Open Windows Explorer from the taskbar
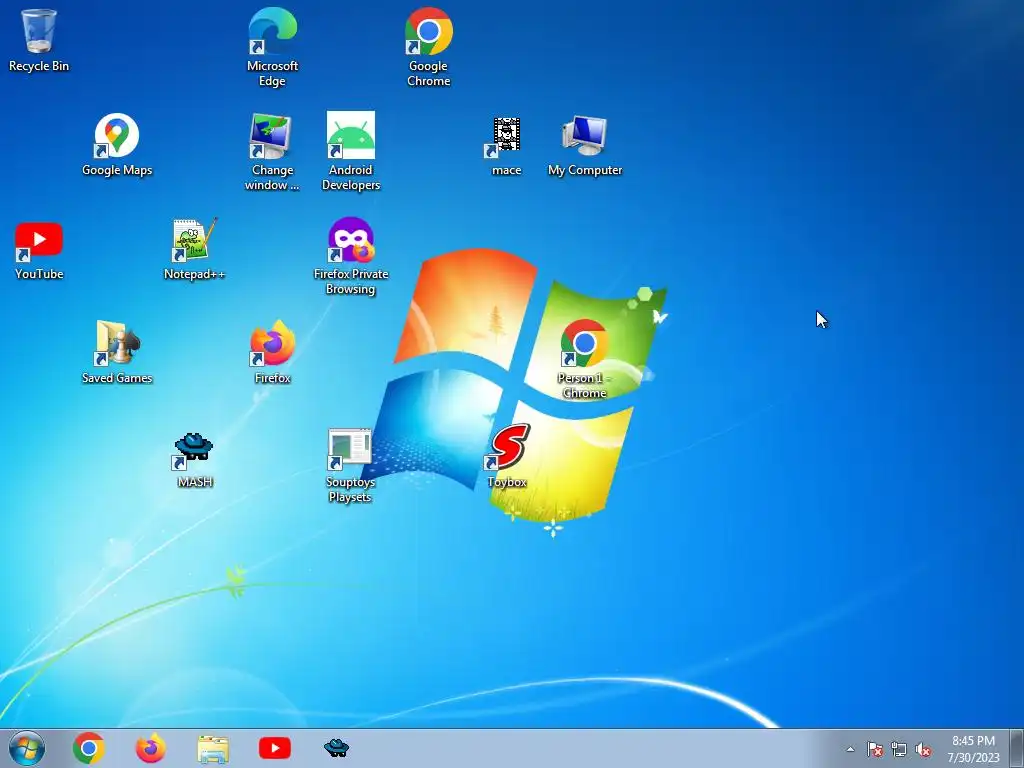 (x=213, y=748)
